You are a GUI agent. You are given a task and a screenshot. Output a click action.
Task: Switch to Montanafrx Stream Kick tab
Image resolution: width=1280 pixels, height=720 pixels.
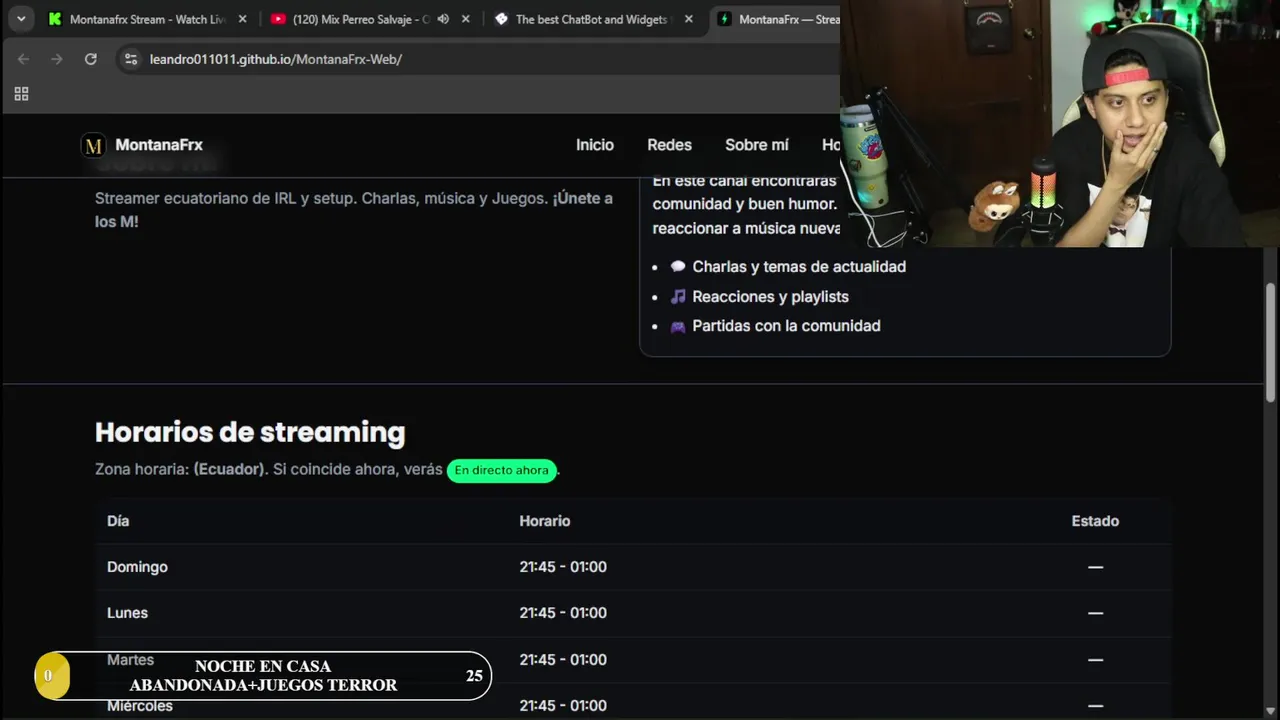pos(148,19)
